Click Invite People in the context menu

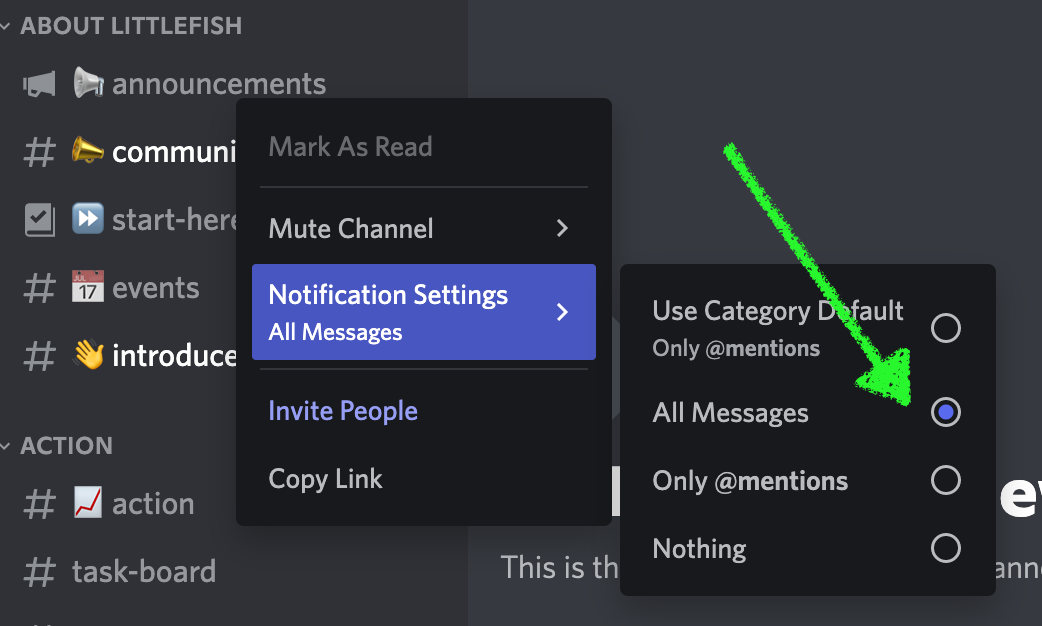pos(343,411)
